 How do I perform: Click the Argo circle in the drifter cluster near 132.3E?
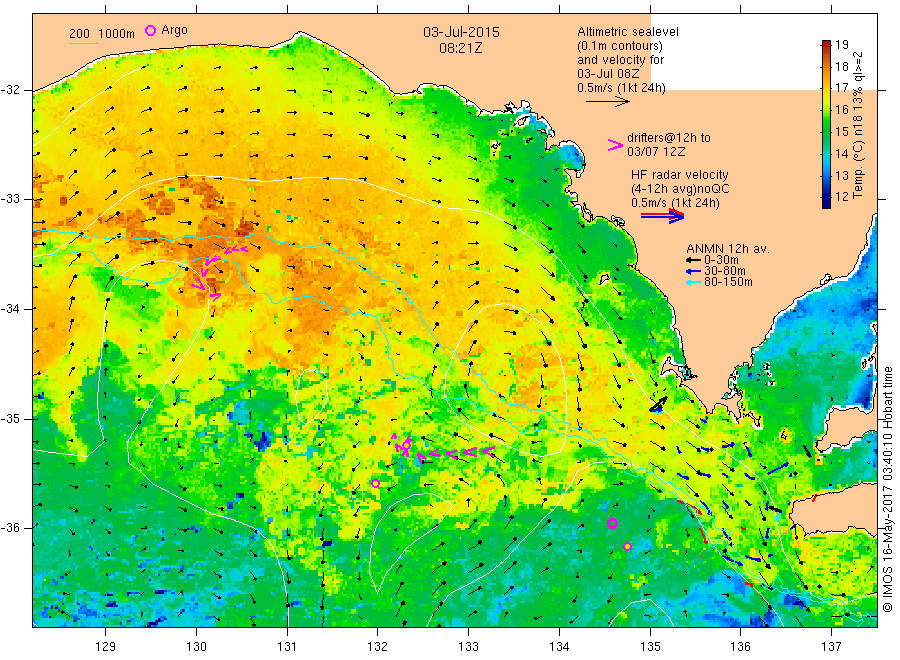pyautogui.click(x=406, y=445)
